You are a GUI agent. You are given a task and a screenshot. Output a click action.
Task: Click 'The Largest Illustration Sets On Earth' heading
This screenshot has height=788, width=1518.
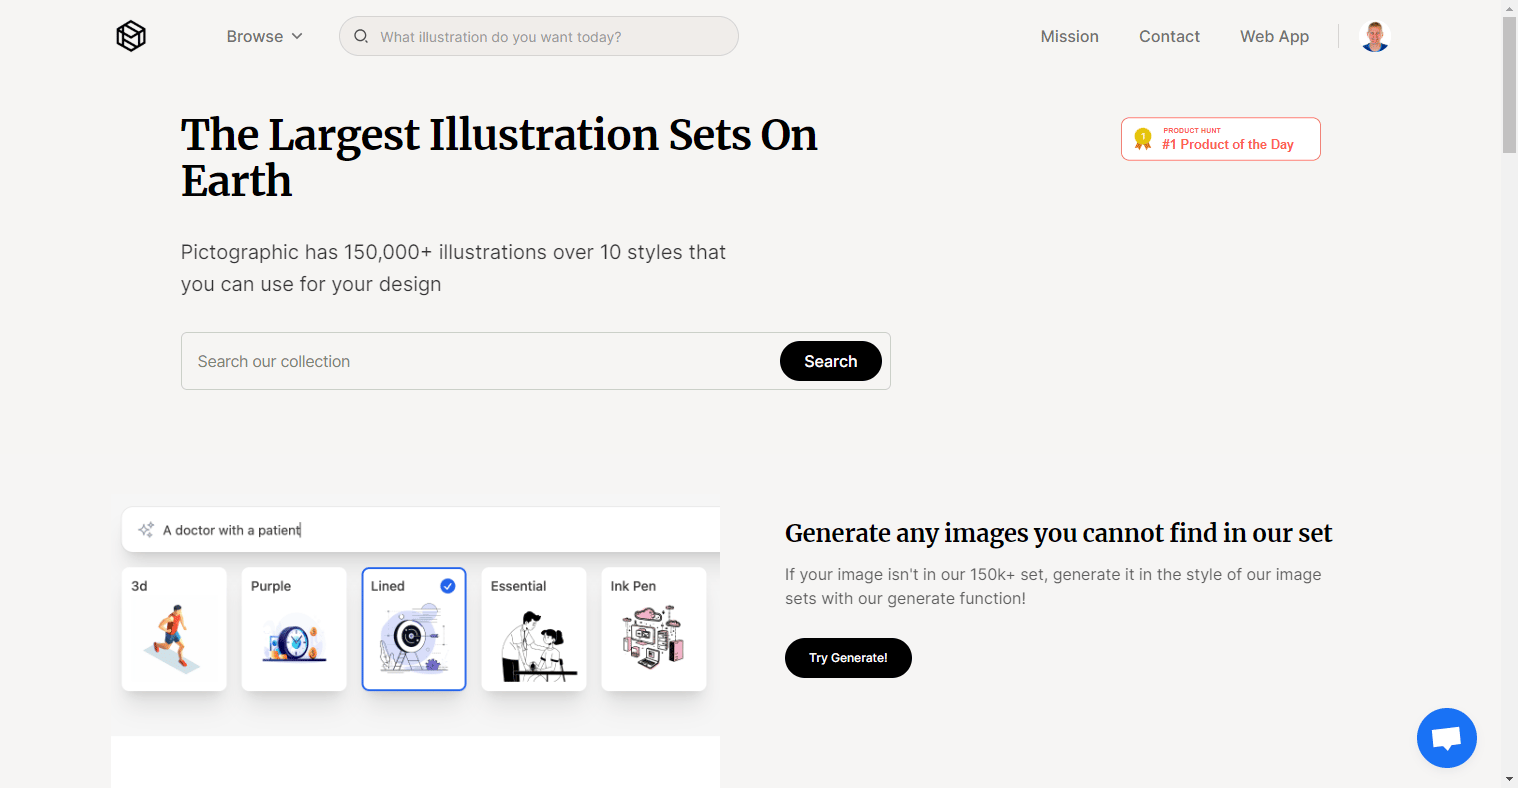click(x=499, y=158)
